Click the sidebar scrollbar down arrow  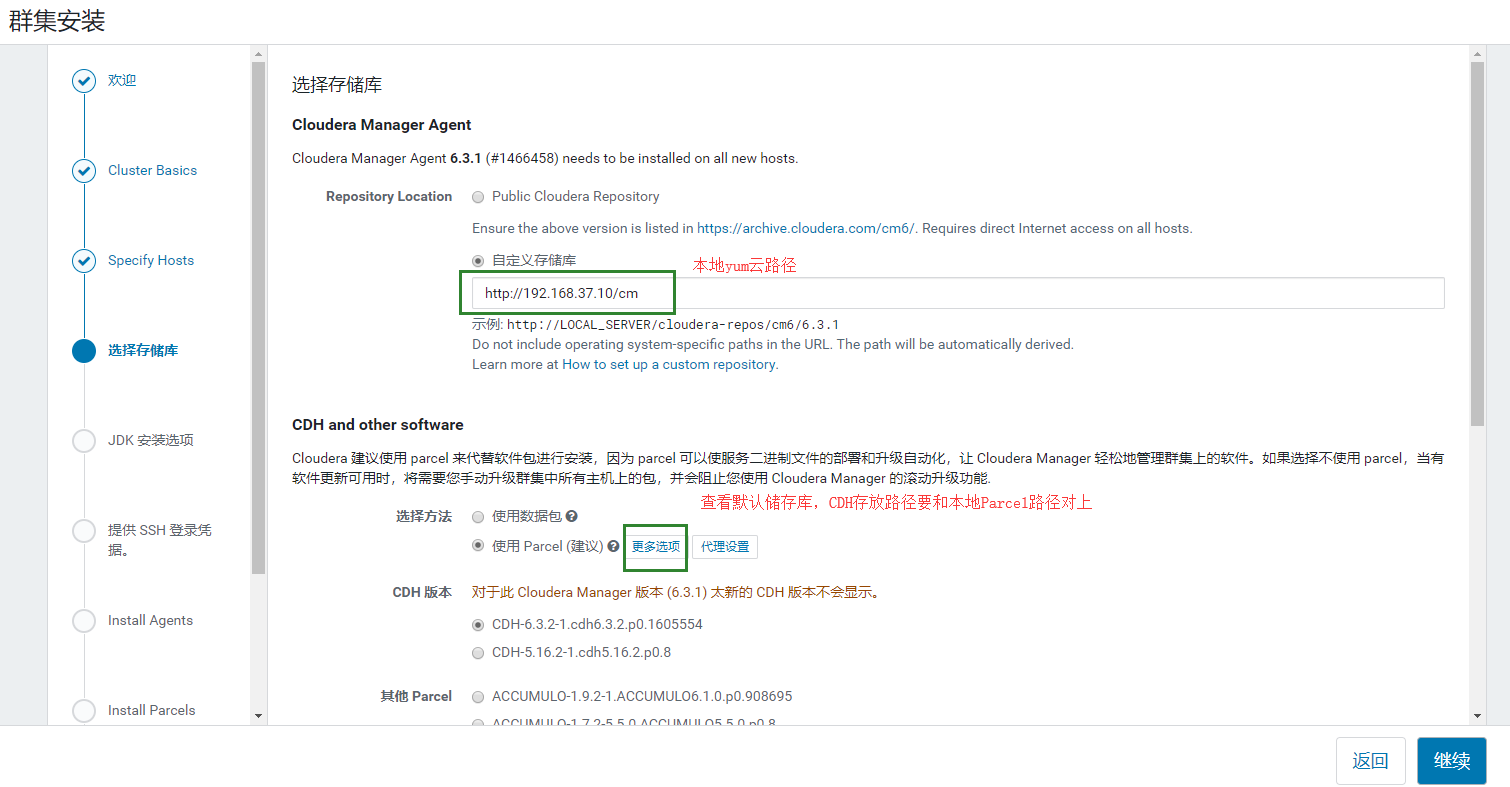click(259, 716)
